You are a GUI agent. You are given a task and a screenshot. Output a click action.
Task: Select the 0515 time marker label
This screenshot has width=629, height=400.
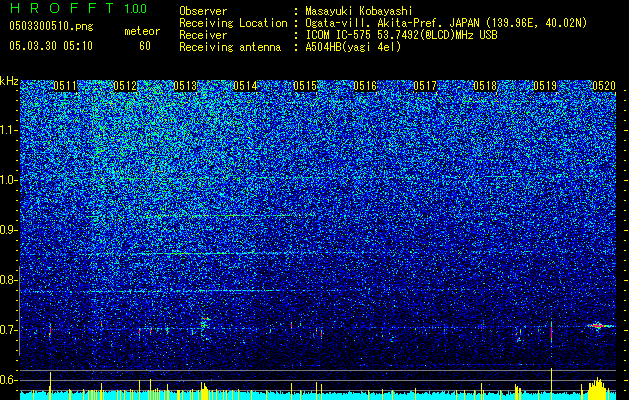tap(305, 86)
